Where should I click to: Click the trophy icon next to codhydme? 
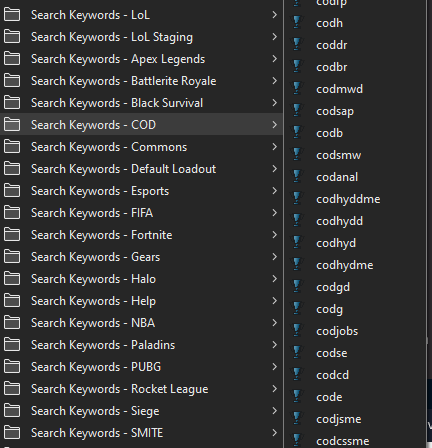tap(297, 265)
